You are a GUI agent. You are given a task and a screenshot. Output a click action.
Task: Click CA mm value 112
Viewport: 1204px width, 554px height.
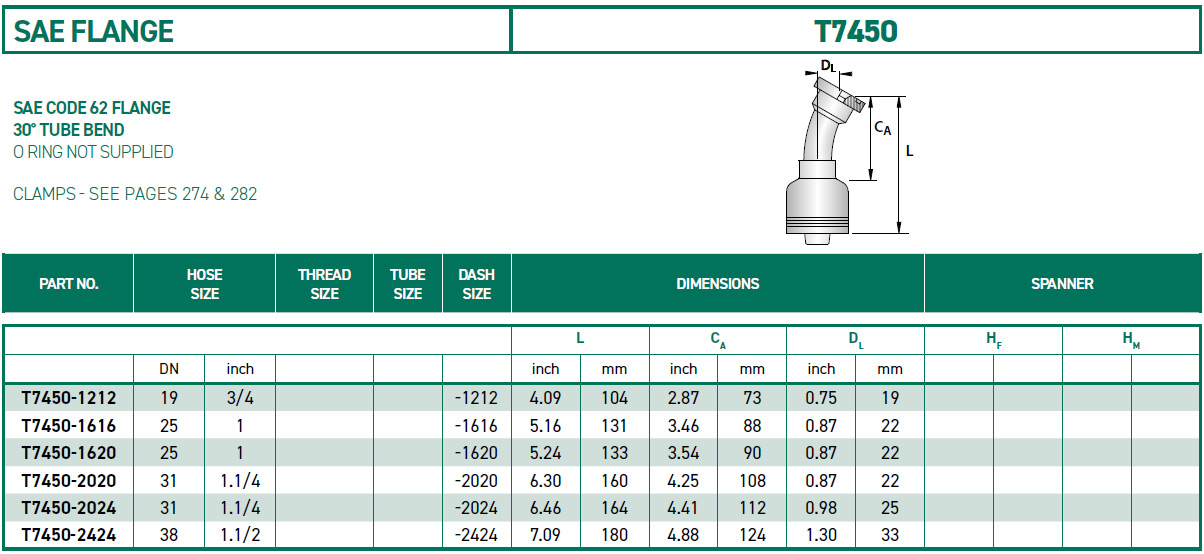(752, 507)
